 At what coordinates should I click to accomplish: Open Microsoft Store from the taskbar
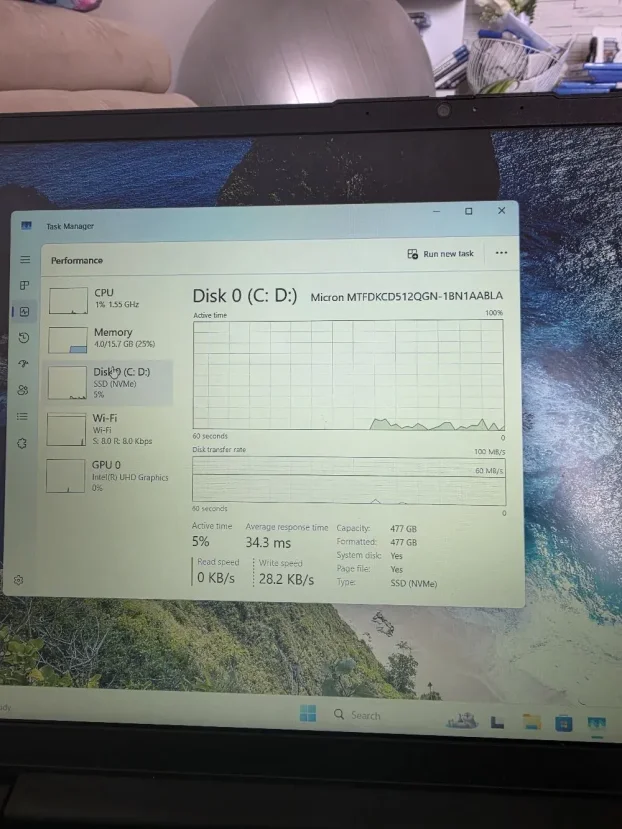tap(564, 723)
